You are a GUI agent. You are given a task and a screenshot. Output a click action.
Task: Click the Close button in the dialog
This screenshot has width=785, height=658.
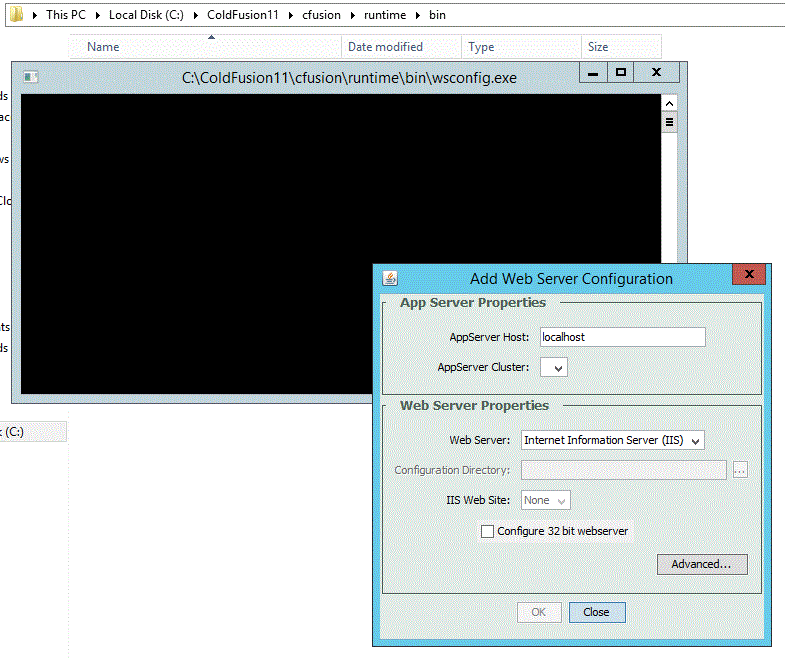point(597,612)
